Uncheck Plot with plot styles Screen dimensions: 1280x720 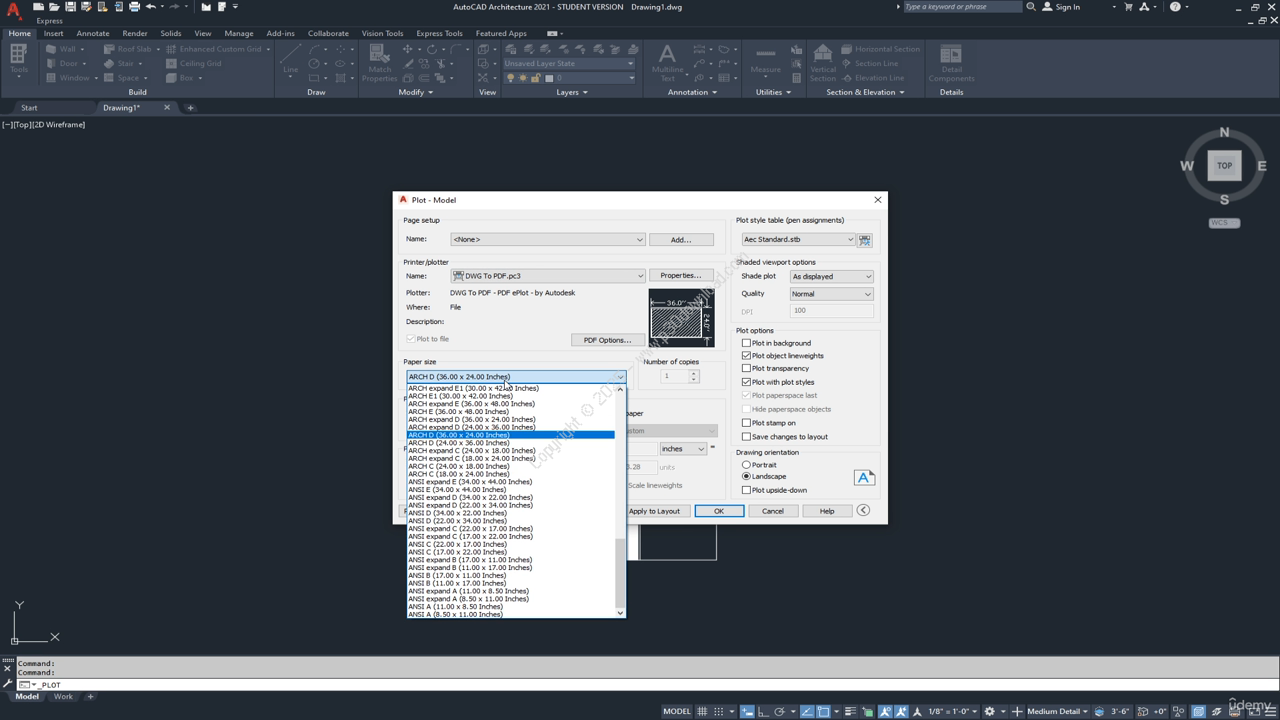pyautogui.click(x=746, y=382)
